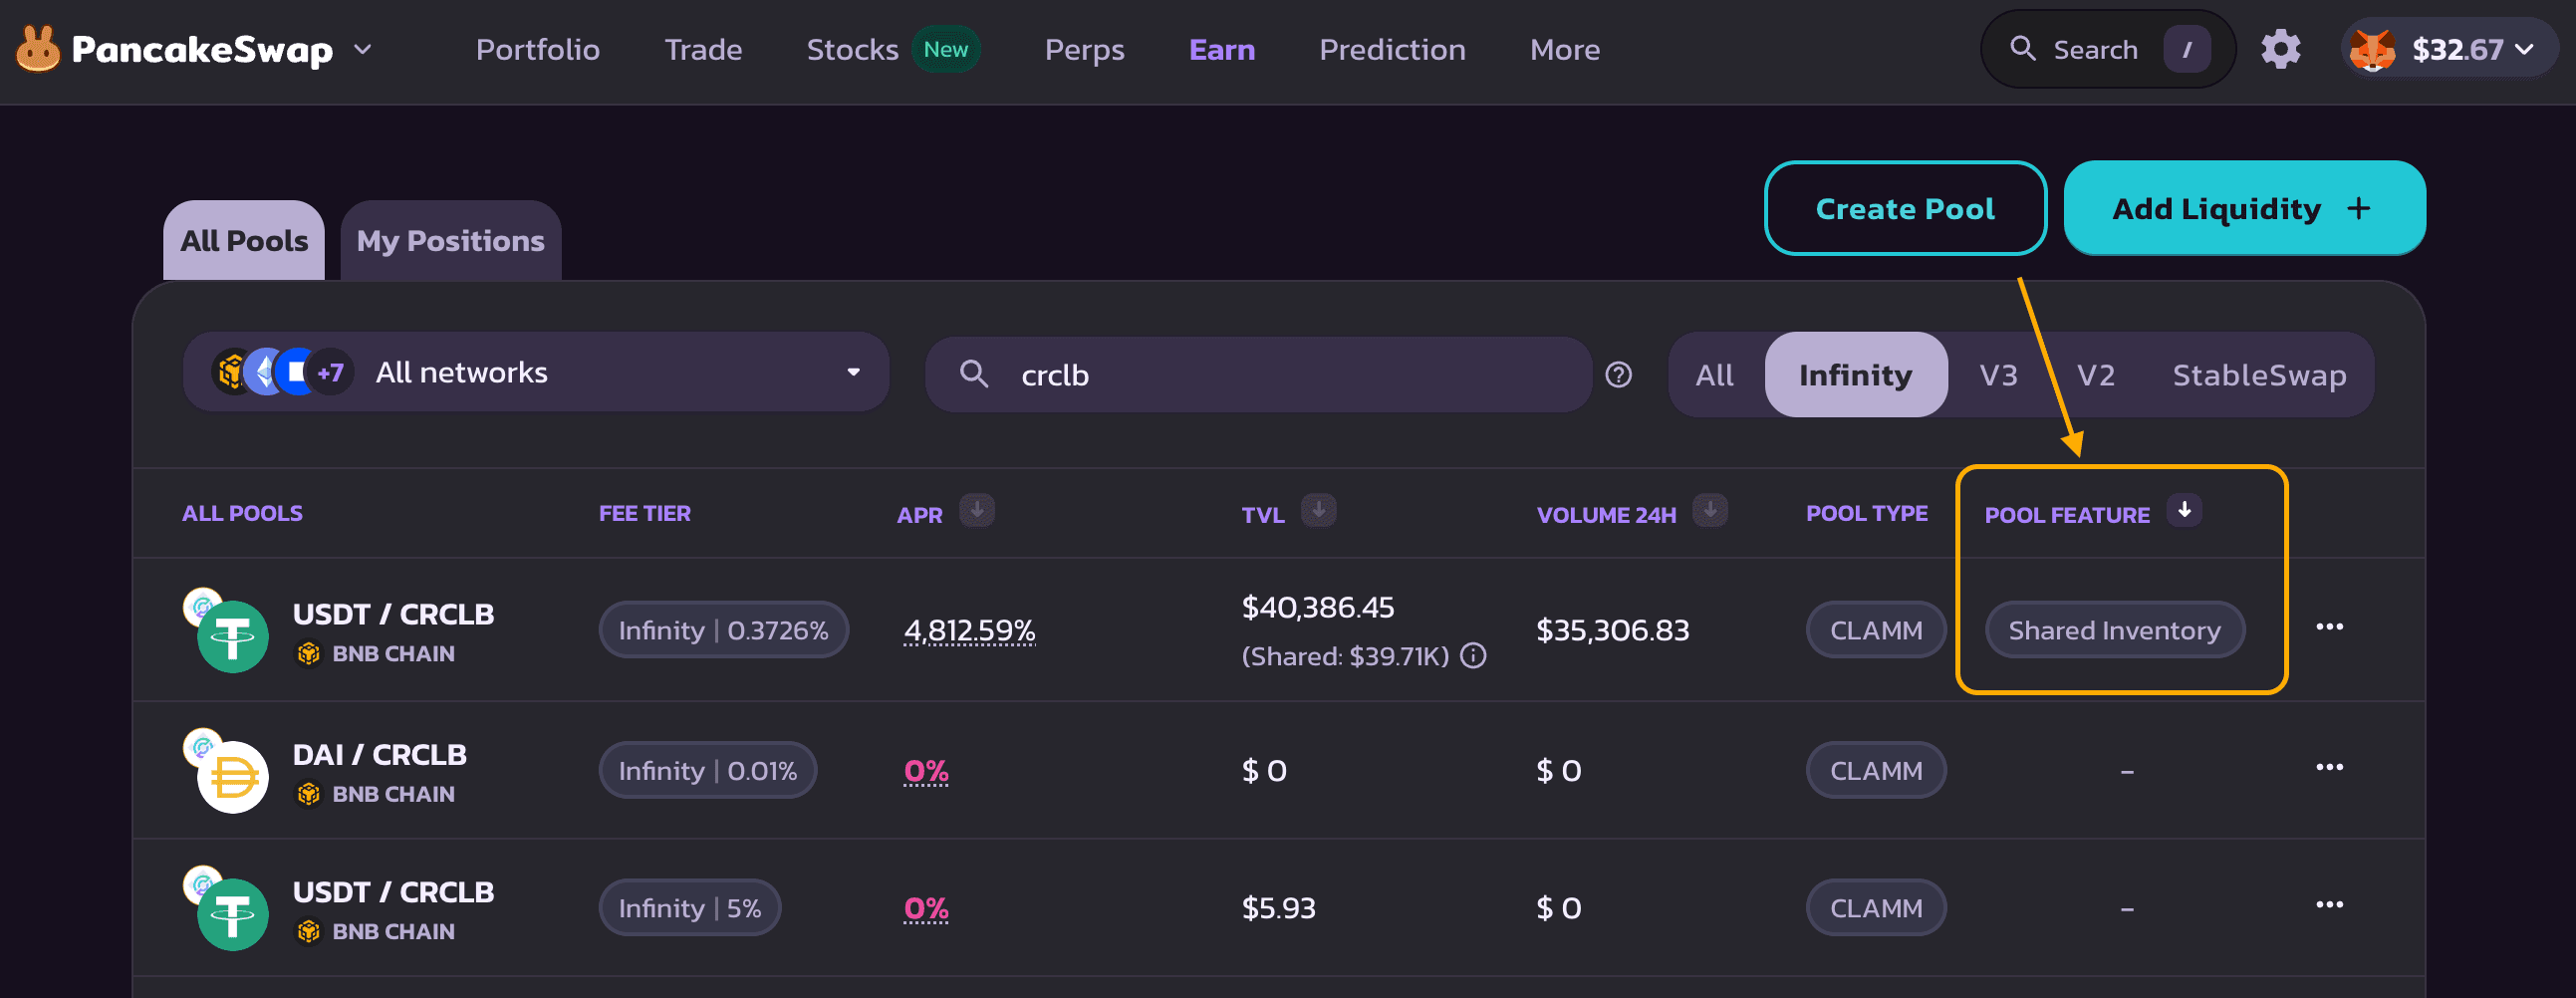Viewport: 2576px width, 998px height.
Task: Open the More navigation menu
Action: click(x=1565, y=49)
